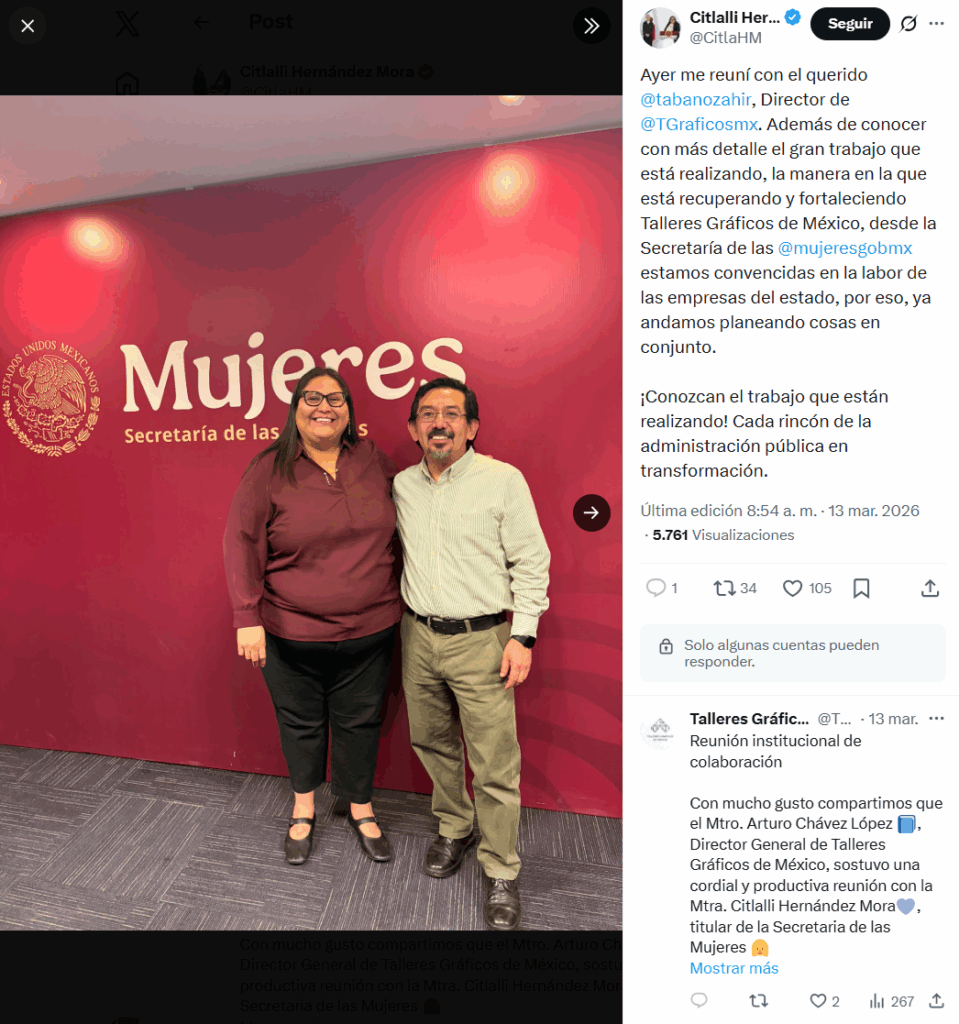This screenshot has width=959, height=1024.
Task: Open more options on Talleres Gráficos reply
Action: [x=936, y=718]
